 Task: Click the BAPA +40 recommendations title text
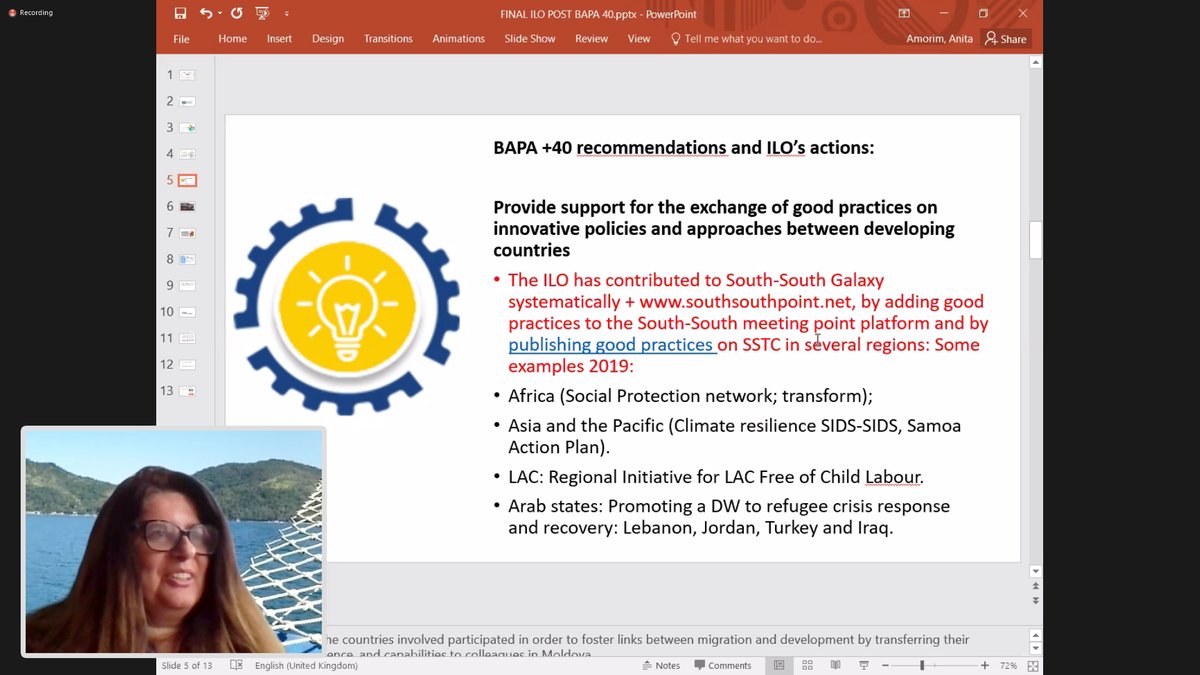click(683, 148)
